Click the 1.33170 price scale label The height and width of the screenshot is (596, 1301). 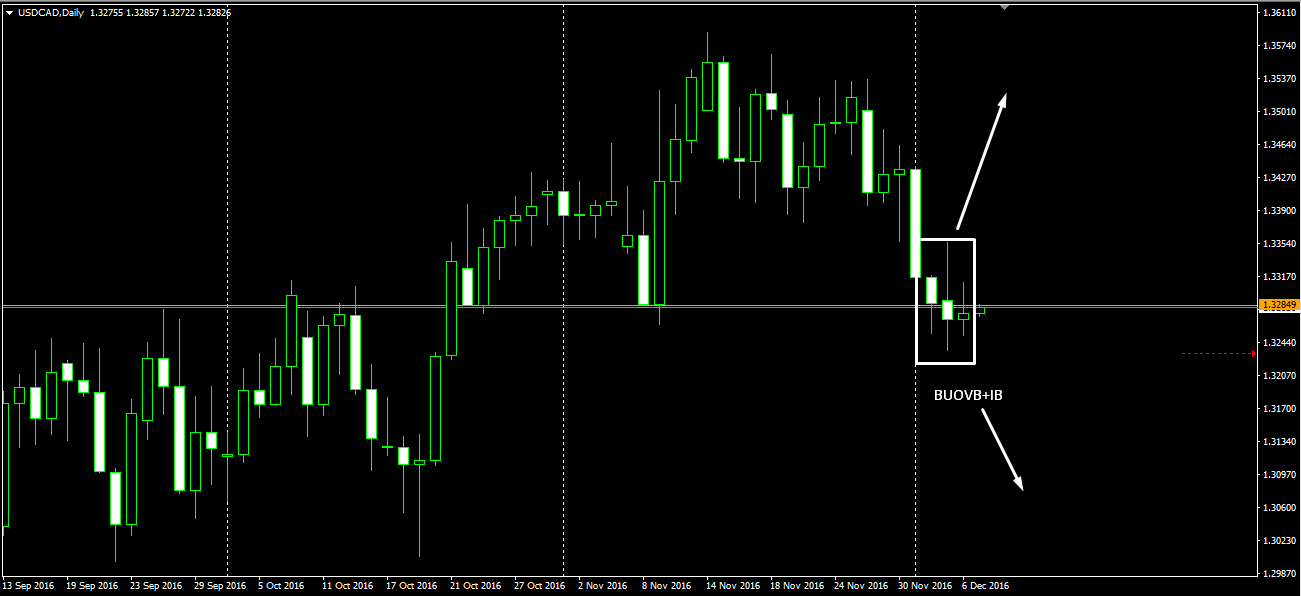click(x=1279, y=277)
